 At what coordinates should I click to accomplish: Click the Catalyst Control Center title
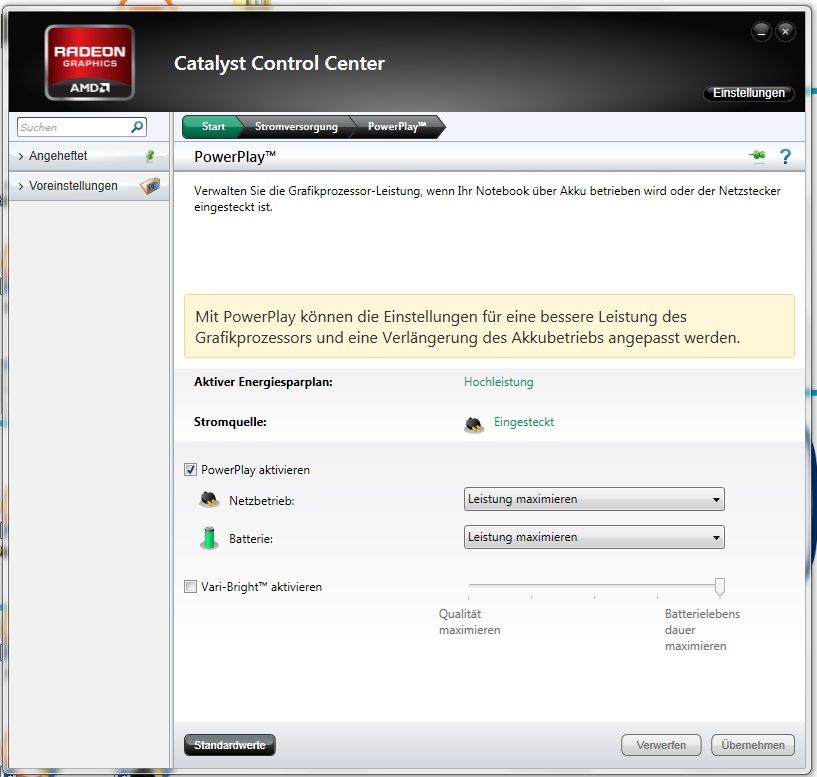[x=279, y=64]
